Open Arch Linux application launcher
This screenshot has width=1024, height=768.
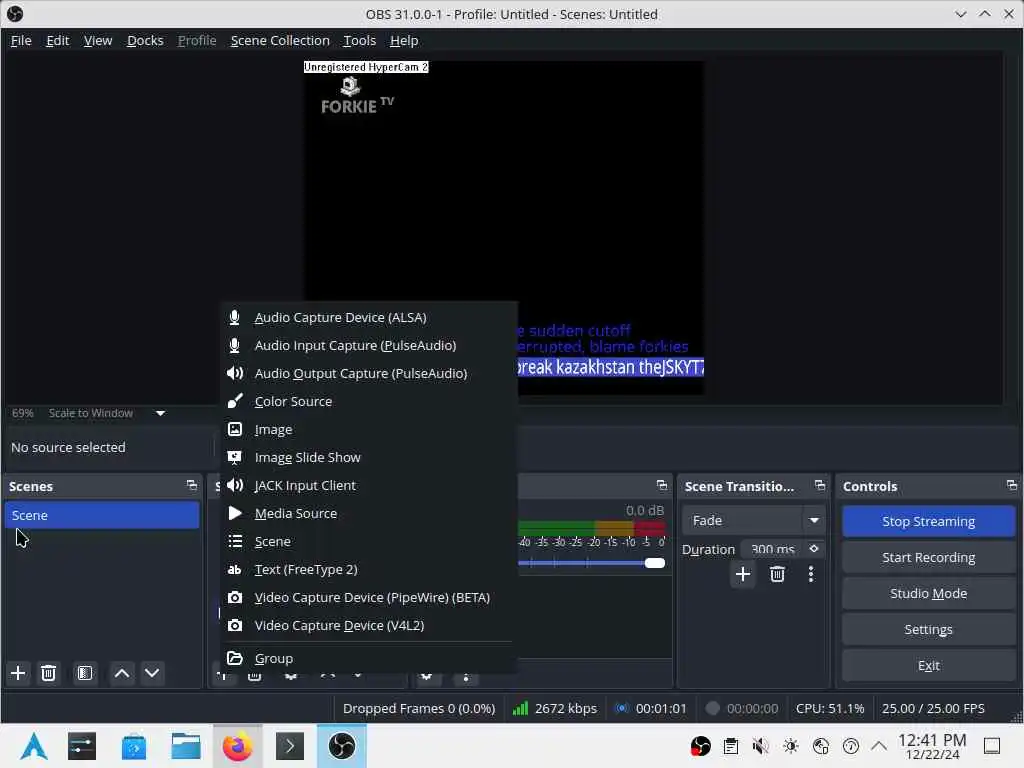click(x=34, y=746)
